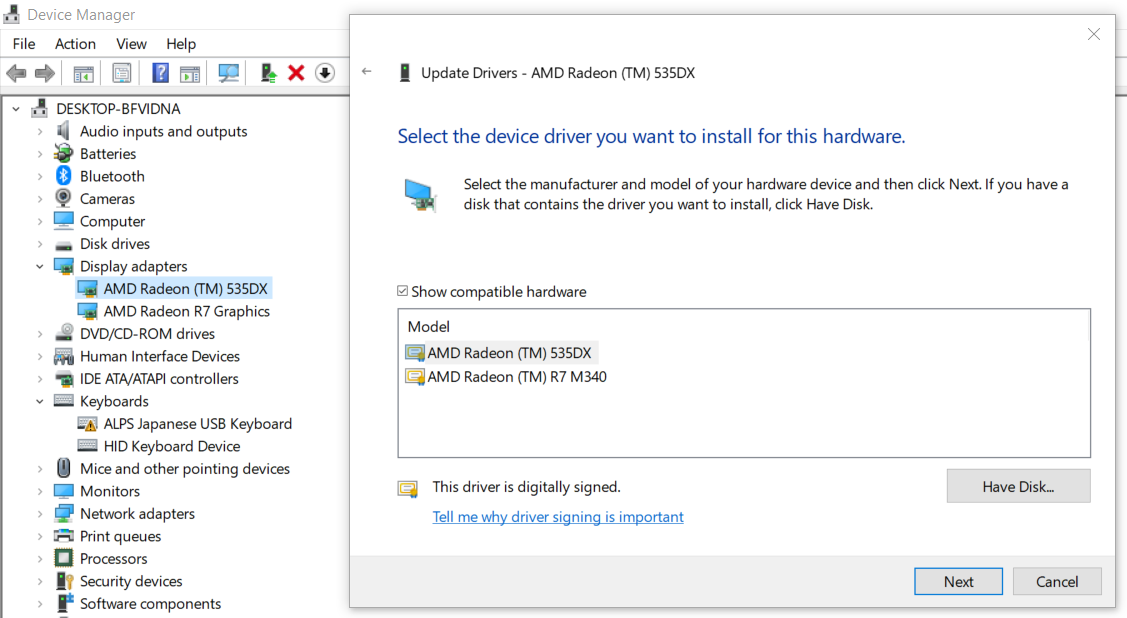
Task: Click the Bluetooth category icon
Action: pyautogui.click(x=63, y=176)
